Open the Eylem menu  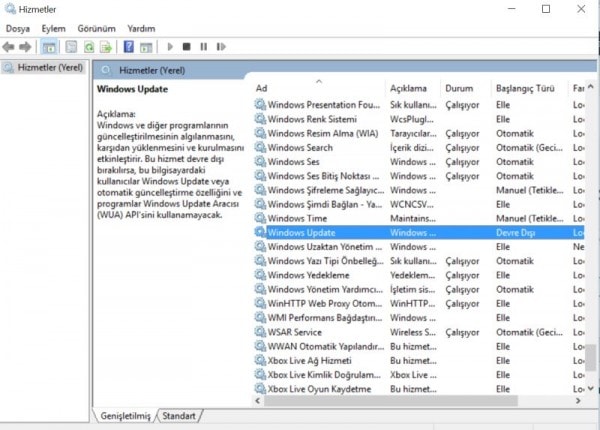54,29
